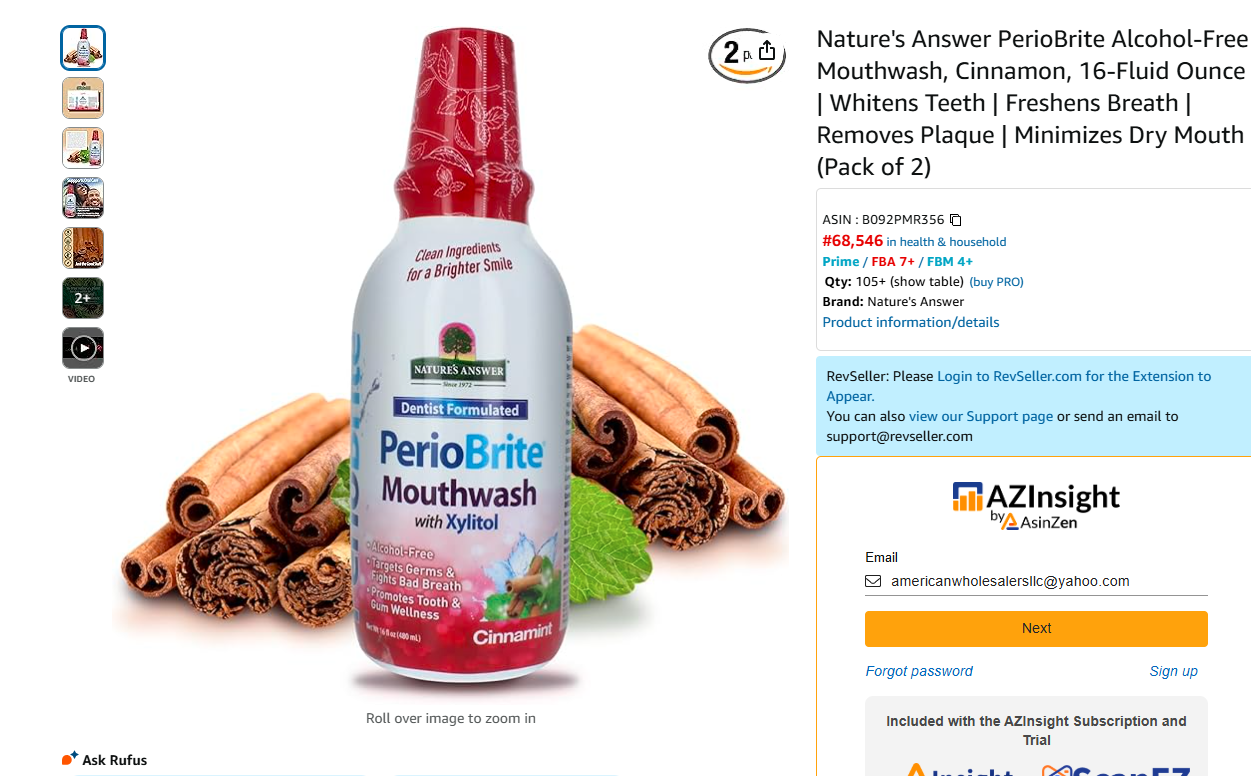Click the share icon above the product image
Viewport: 1251px width, 776px height.
(767, 50)
